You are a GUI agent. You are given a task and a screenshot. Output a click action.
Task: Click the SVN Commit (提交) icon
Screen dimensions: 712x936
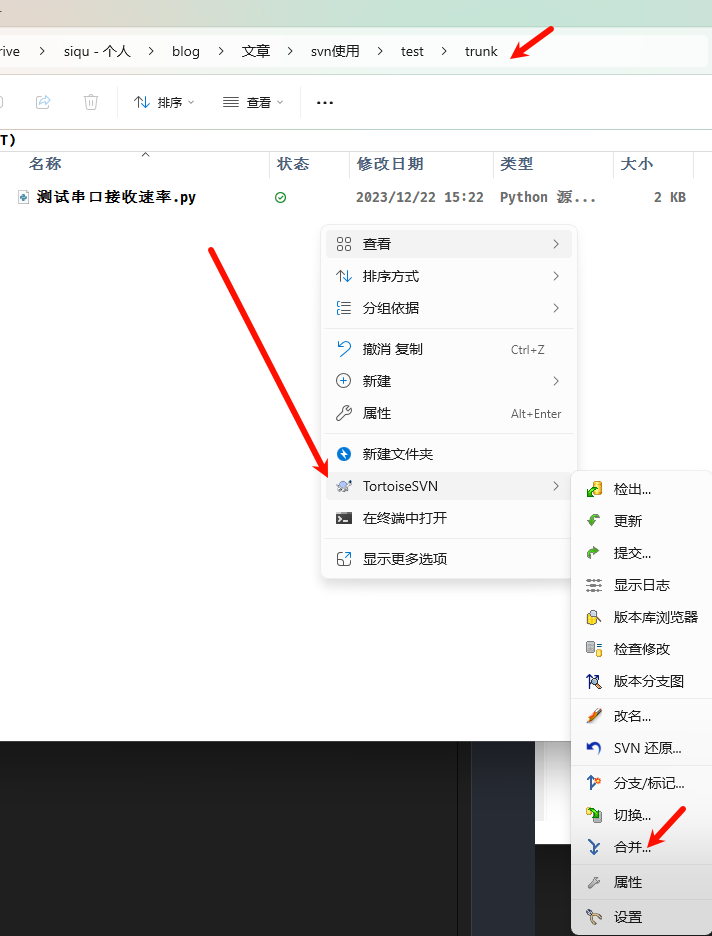coord(594,553)
